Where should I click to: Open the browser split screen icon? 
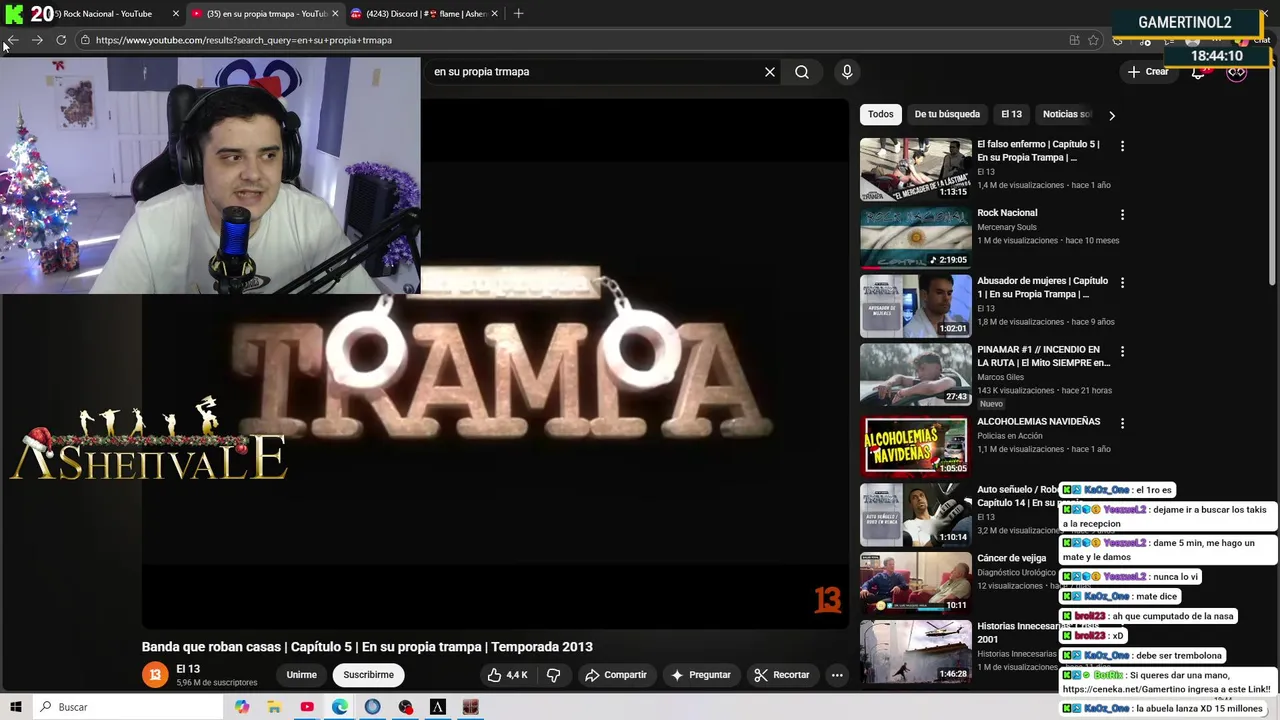[x=1074, y=40]
